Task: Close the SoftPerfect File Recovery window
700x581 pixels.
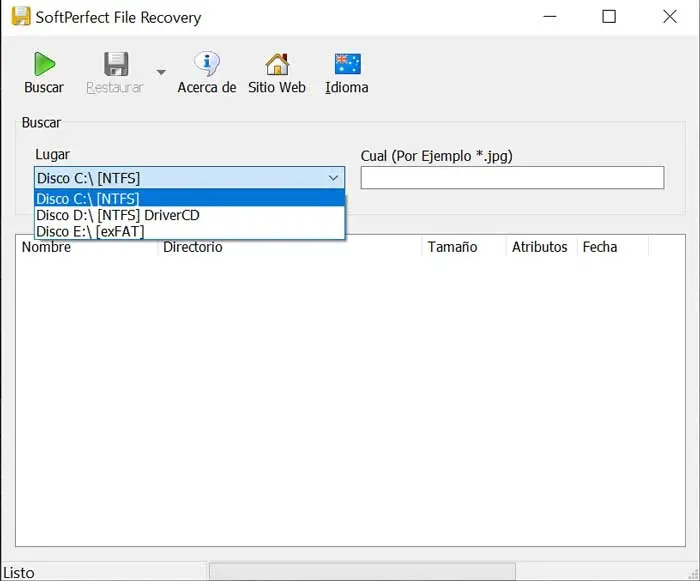Action: click(669, 17)
